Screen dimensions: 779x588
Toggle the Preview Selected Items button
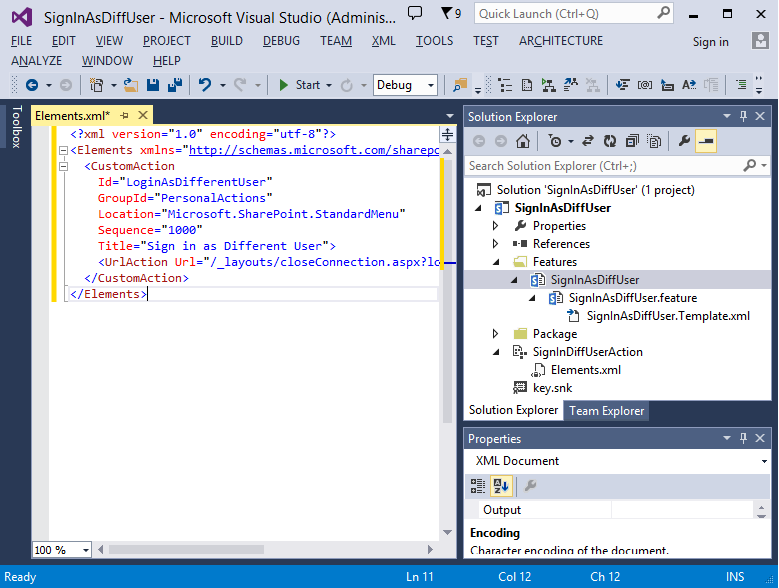pos(706,142)
